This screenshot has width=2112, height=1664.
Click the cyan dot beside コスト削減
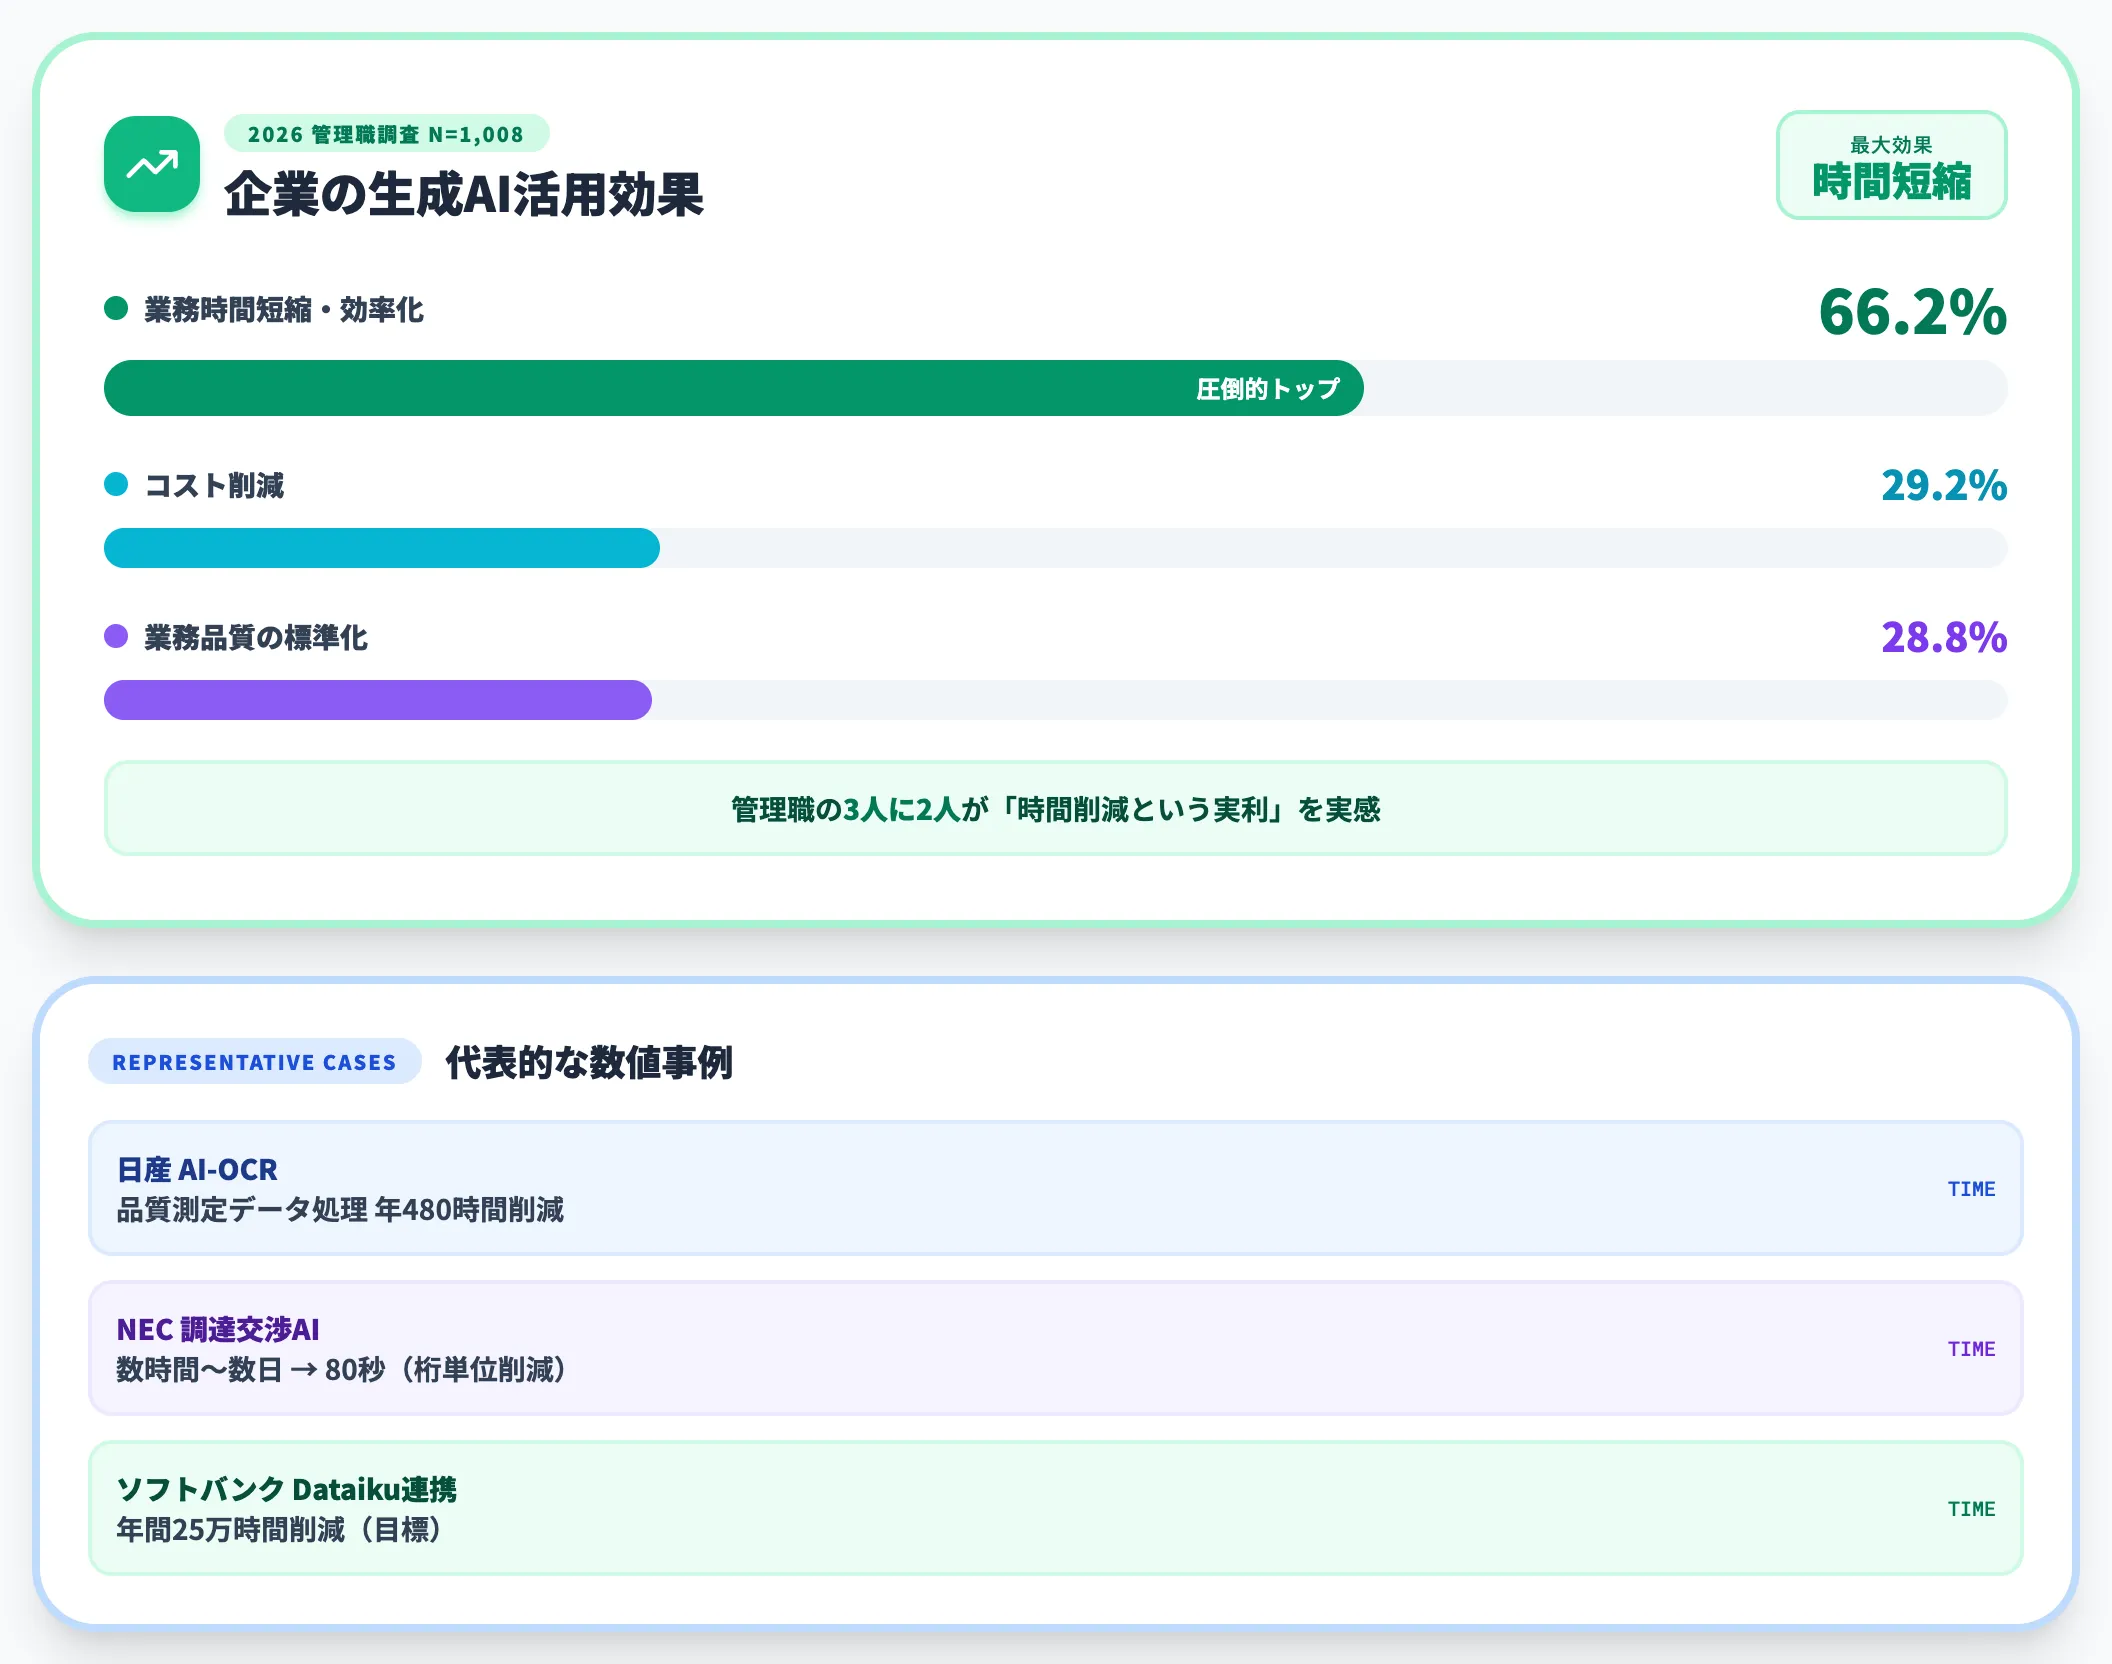click(x=116, y=484)
